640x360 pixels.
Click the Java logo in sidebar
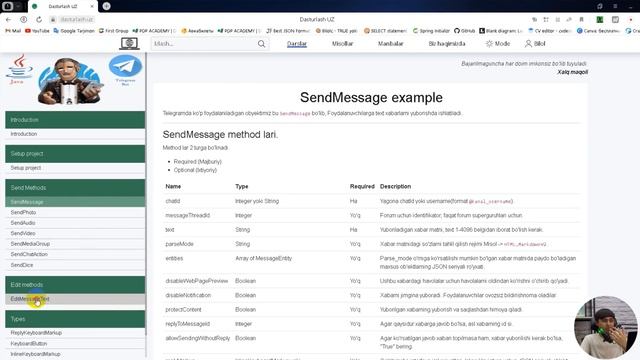tap(18, 69)
